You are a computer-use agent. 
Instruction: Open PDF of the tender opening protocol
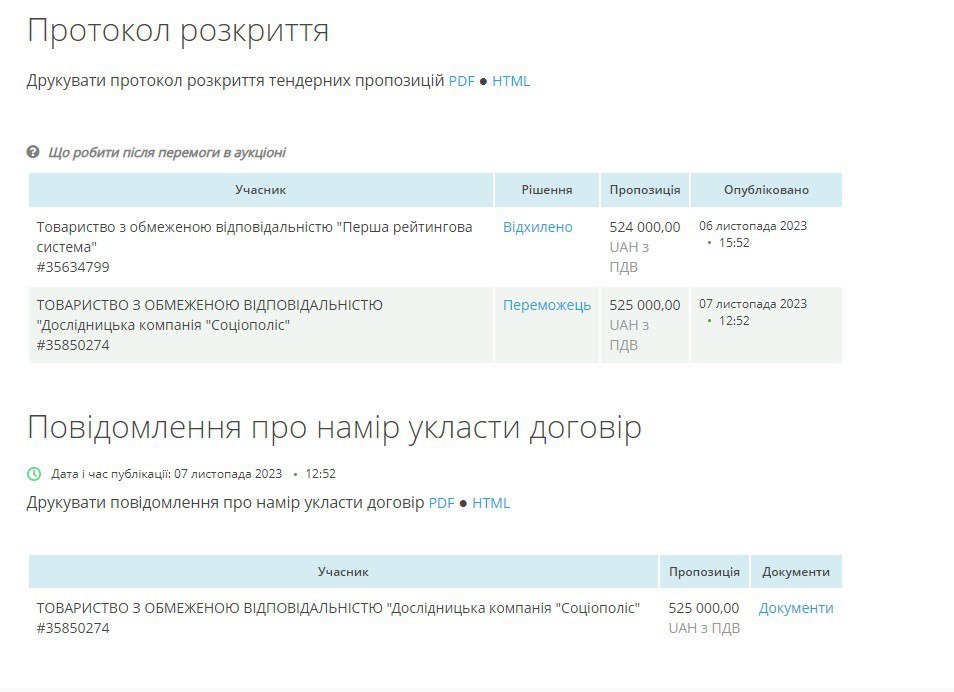[x=461, y=81]
